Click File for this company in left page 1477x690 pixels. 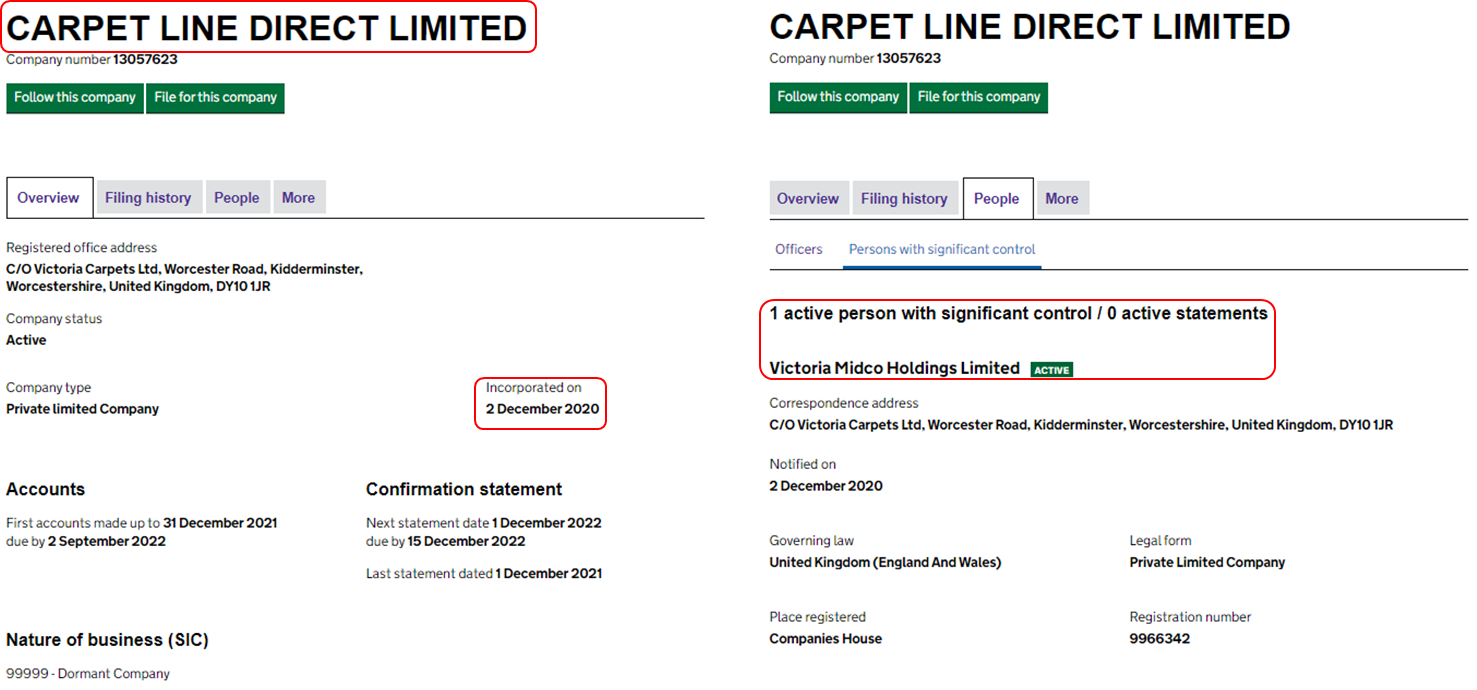pos(215,98)
